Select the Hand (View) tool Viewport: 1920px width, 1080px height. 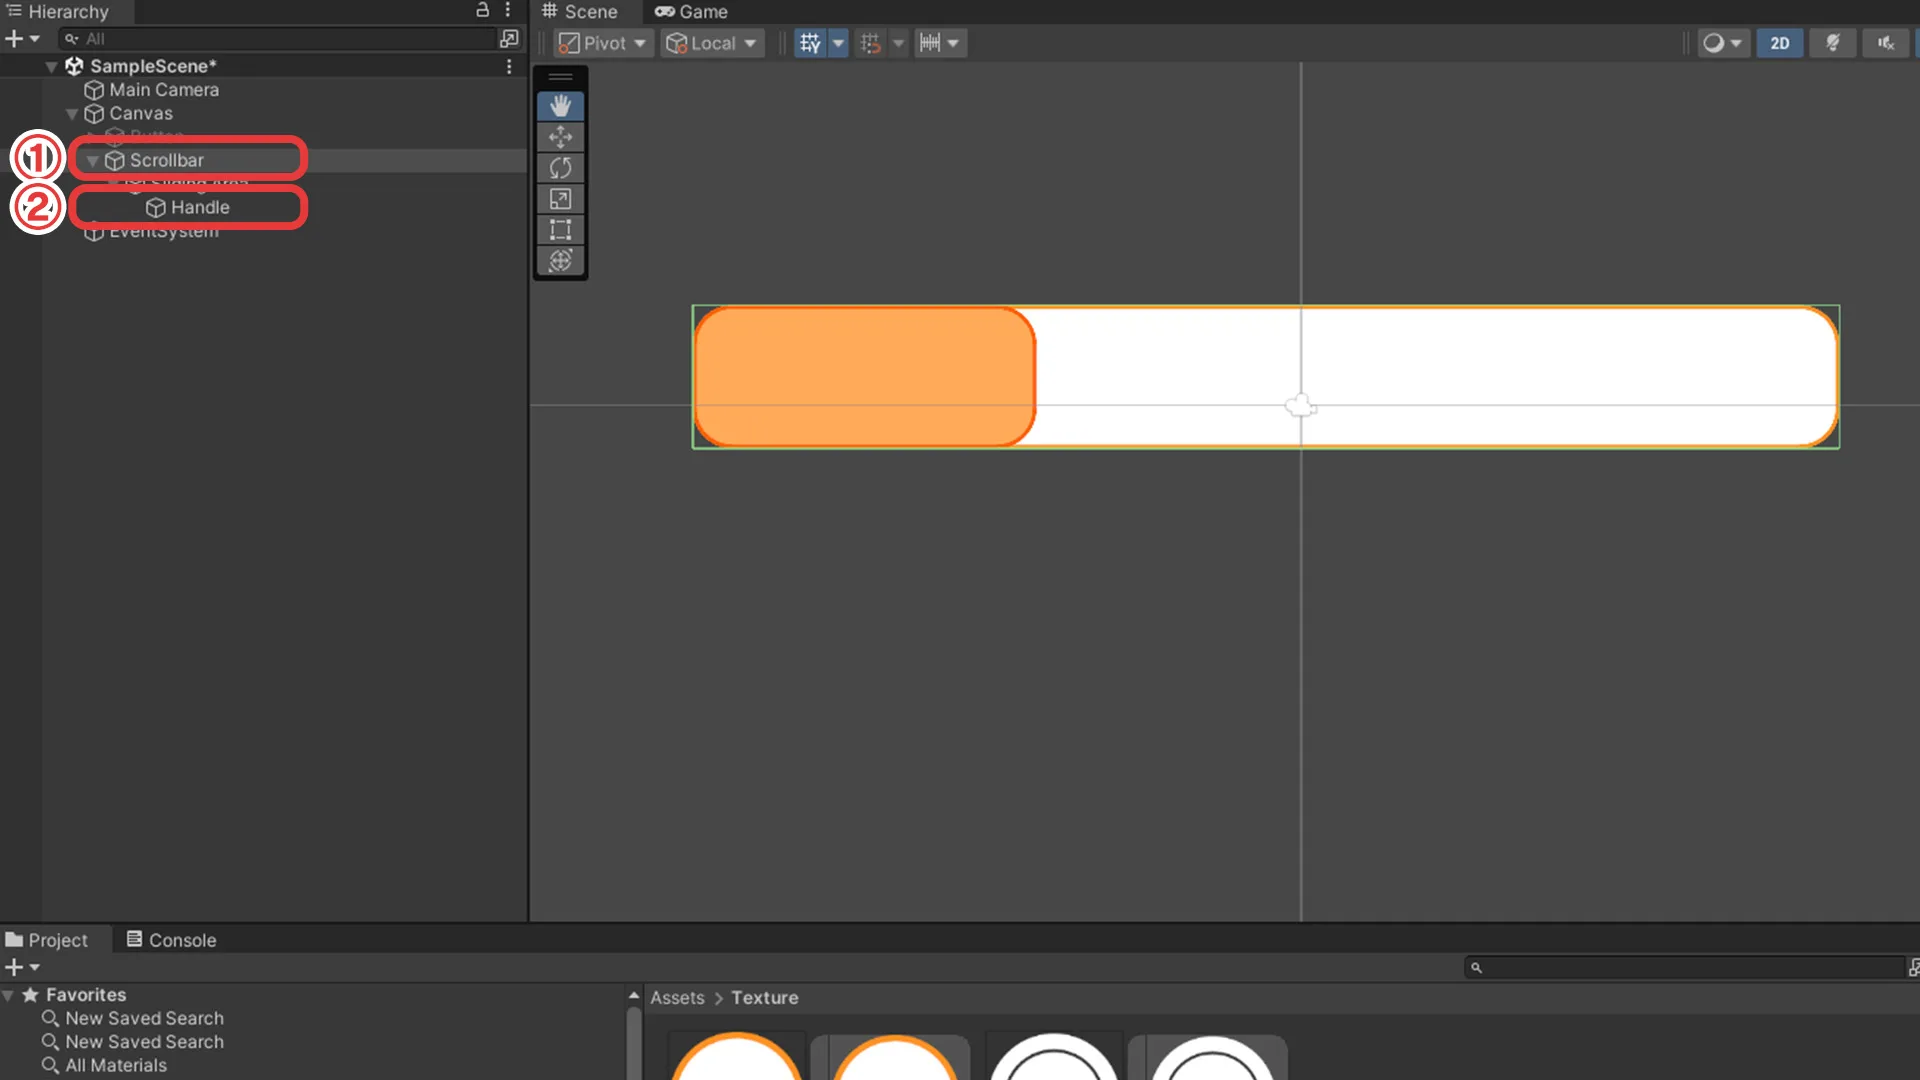560,106
